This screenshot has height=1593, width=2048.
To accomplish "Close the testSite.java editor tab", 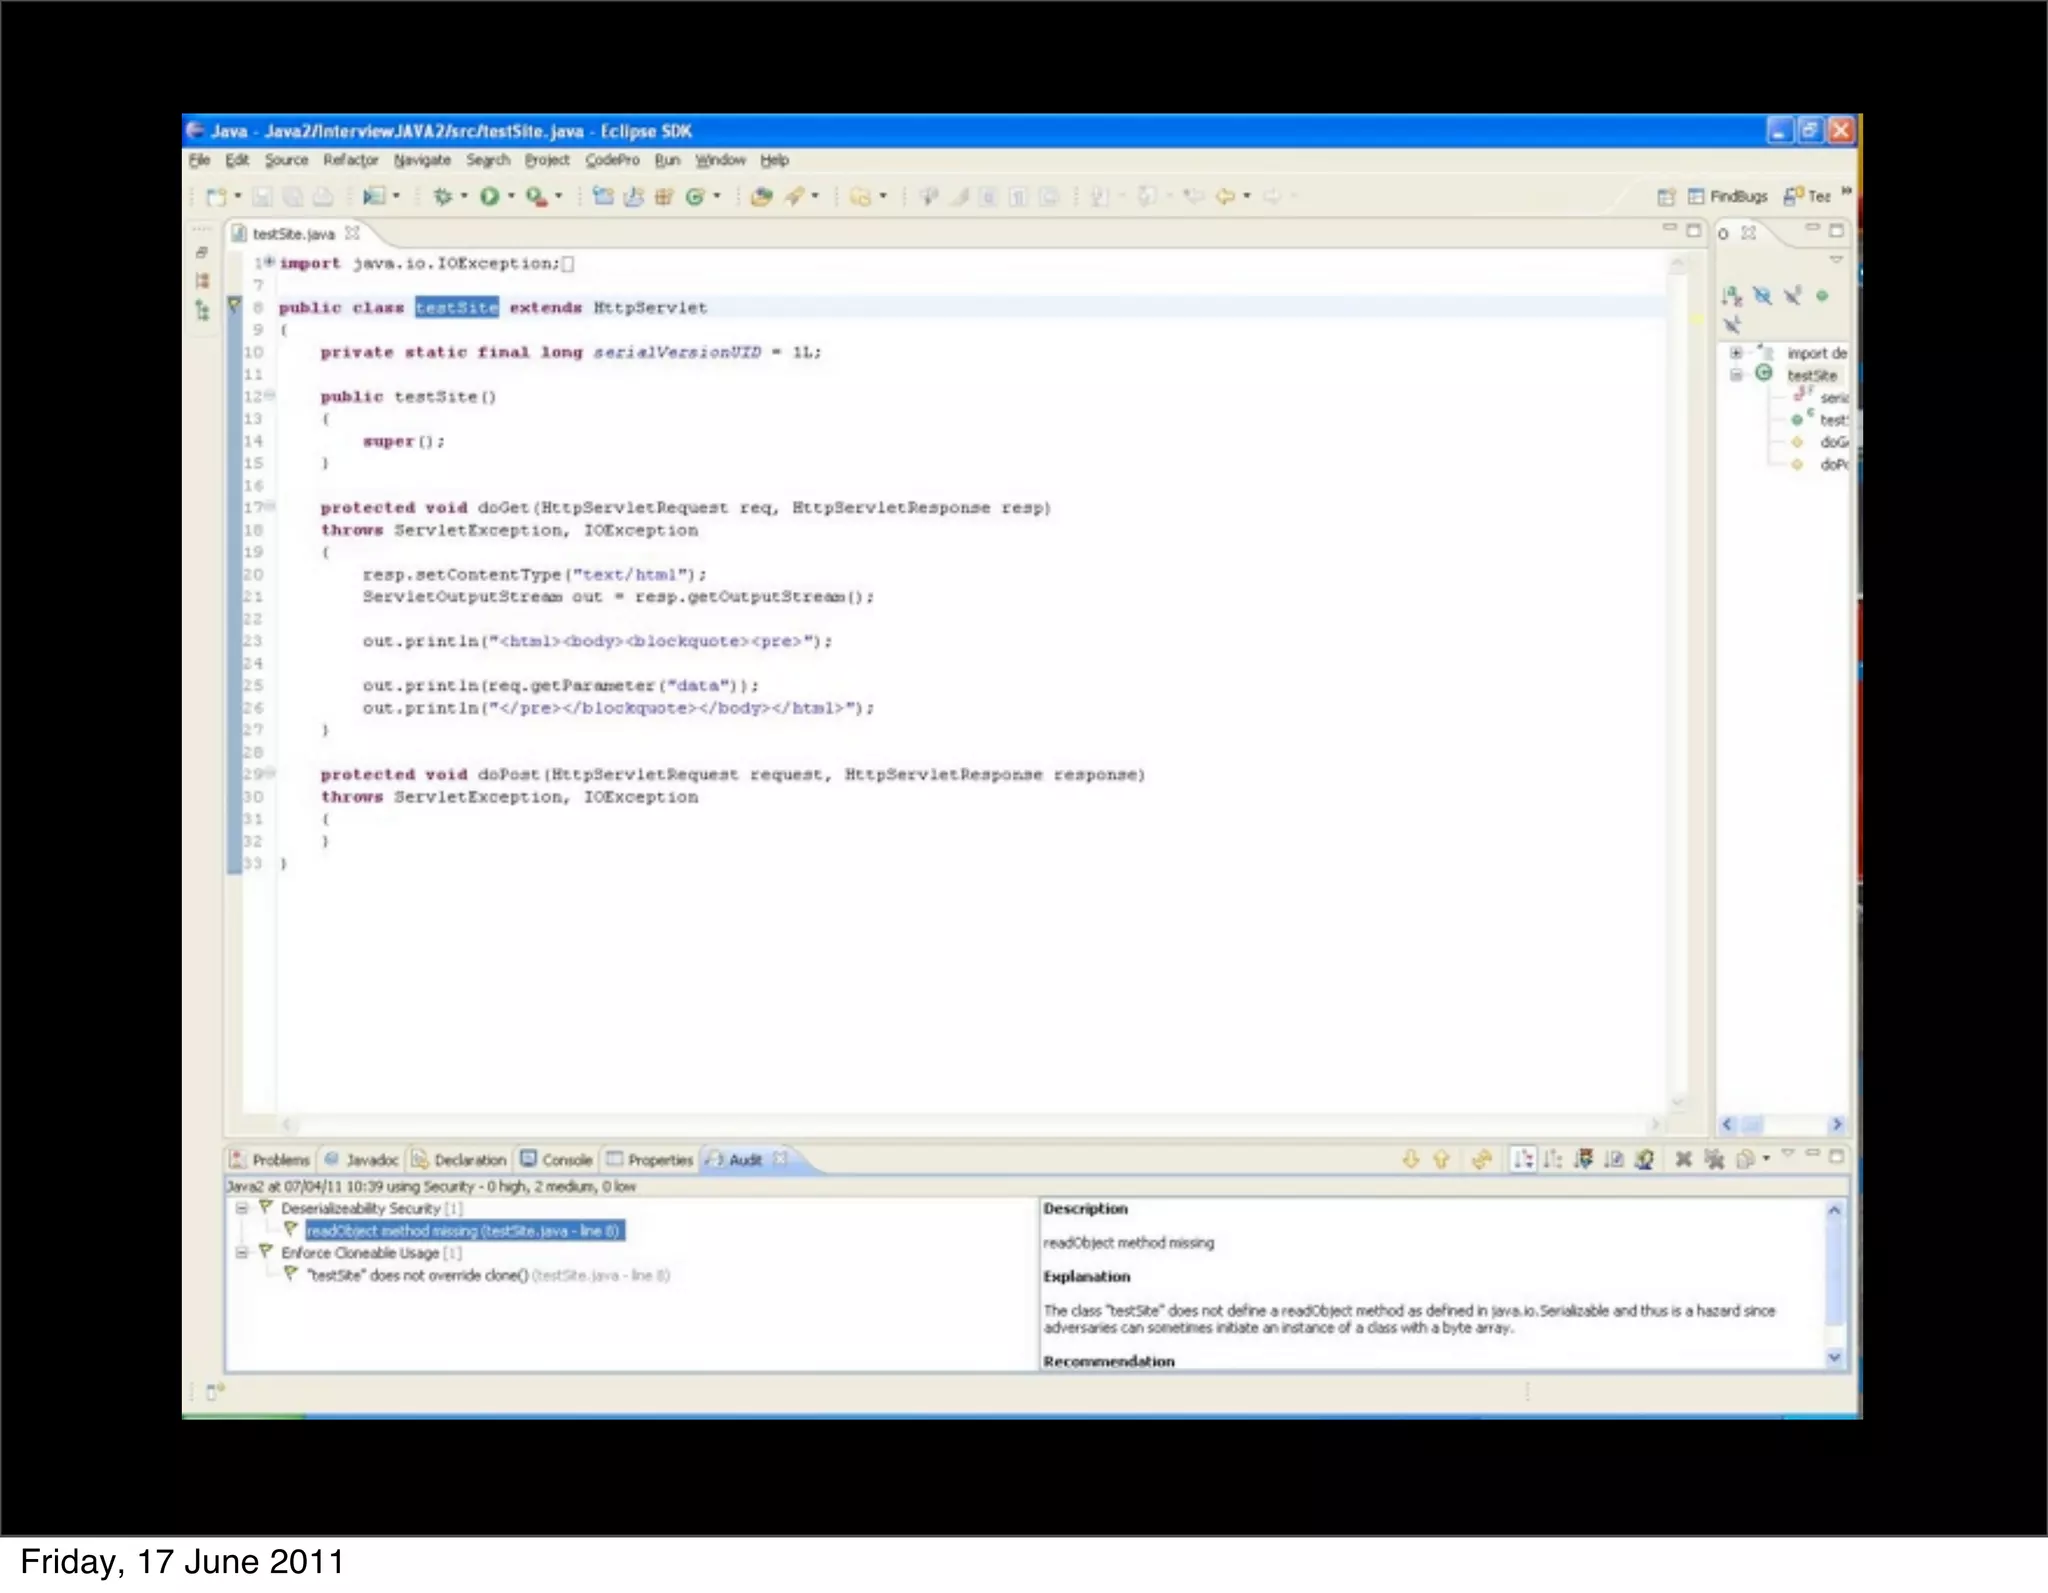I will [x=352, y=233].
